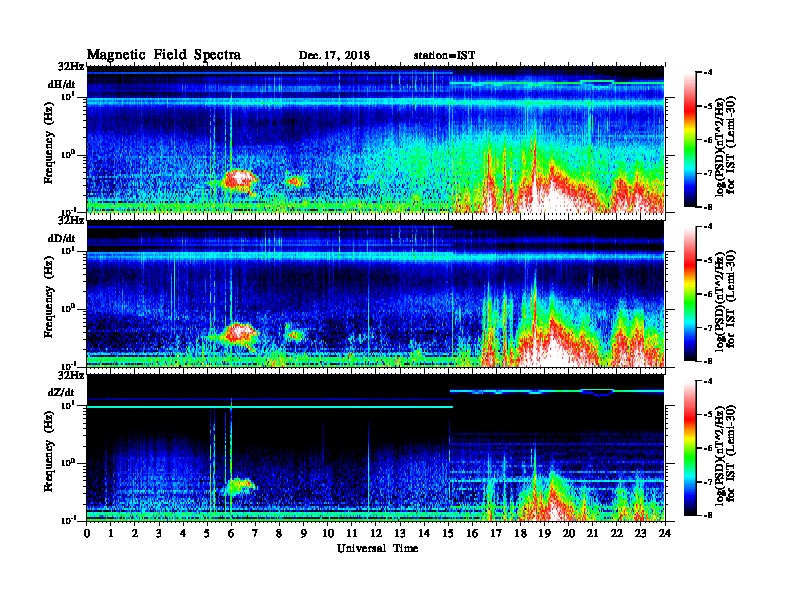Select the dD/dt panel label
This screenshot has width=792, height=612.
tap(62, 238)
